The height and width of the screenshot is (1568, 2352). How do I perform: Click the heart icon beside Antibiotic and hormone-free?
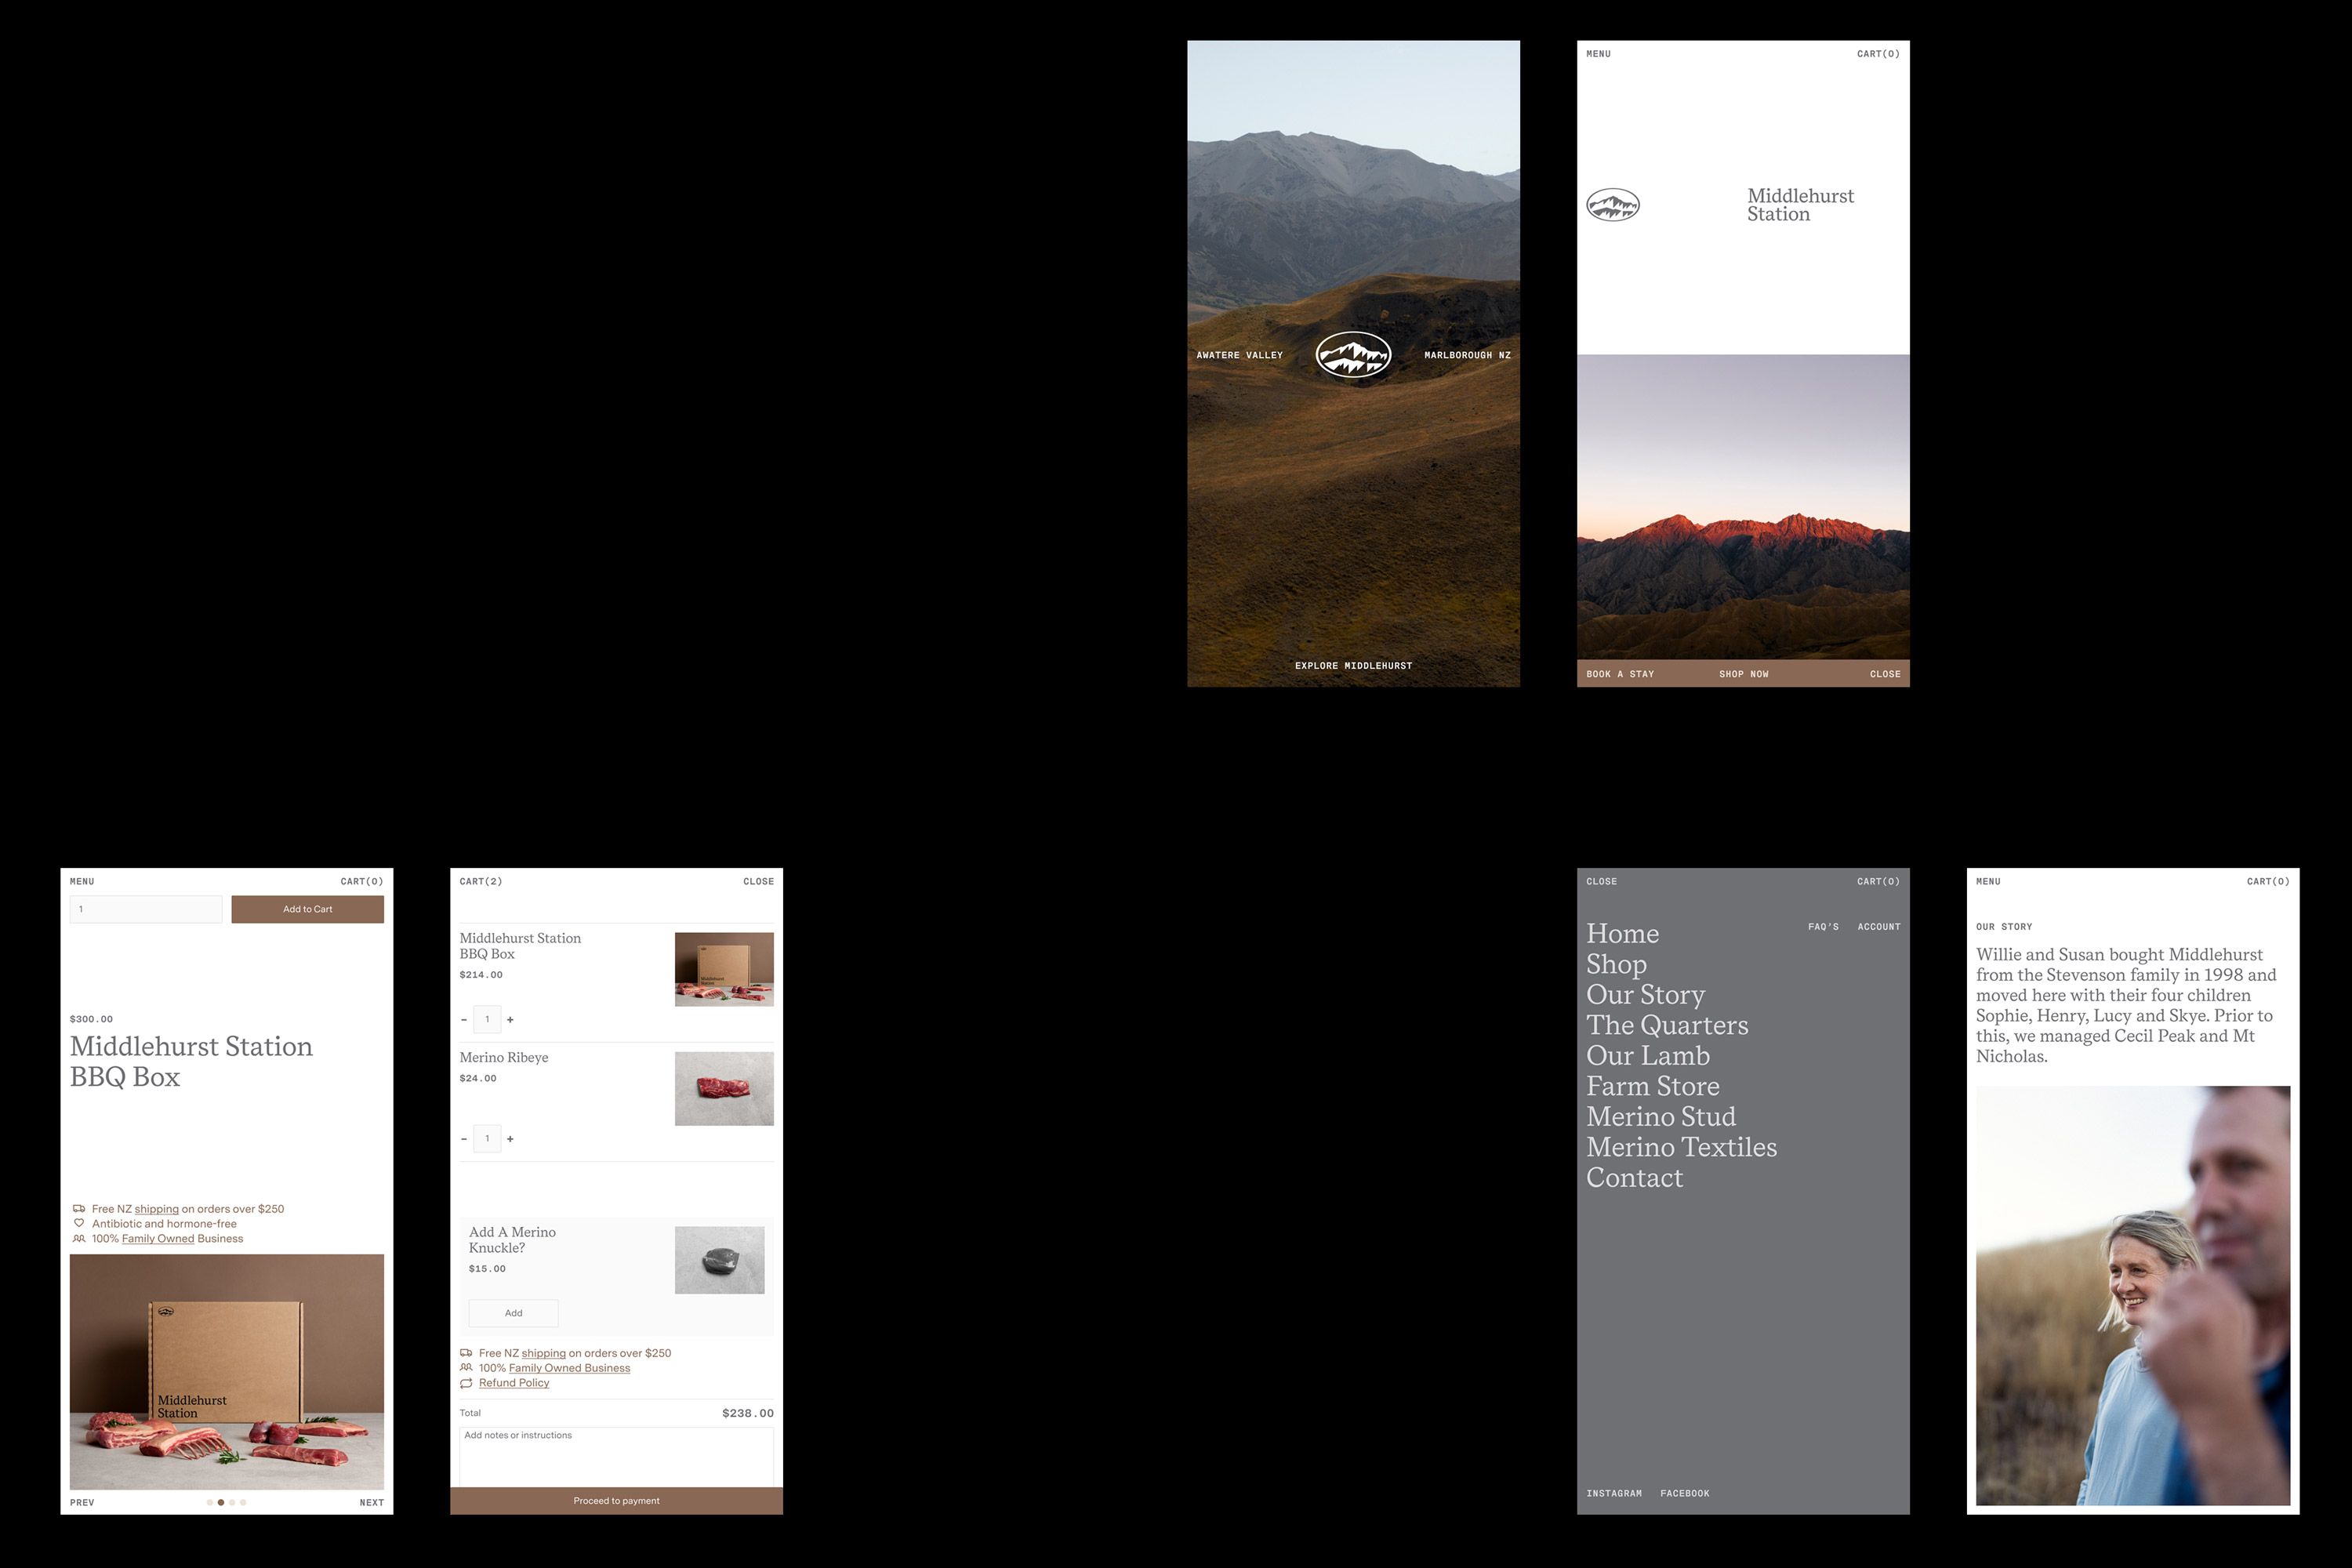79,1223
